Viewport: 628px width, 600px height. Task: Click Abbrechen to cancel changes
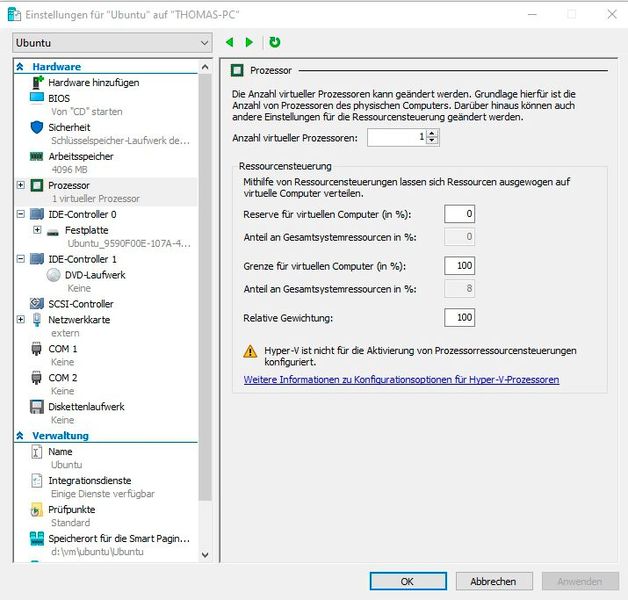pyautogui.click(x=494, y=581)
